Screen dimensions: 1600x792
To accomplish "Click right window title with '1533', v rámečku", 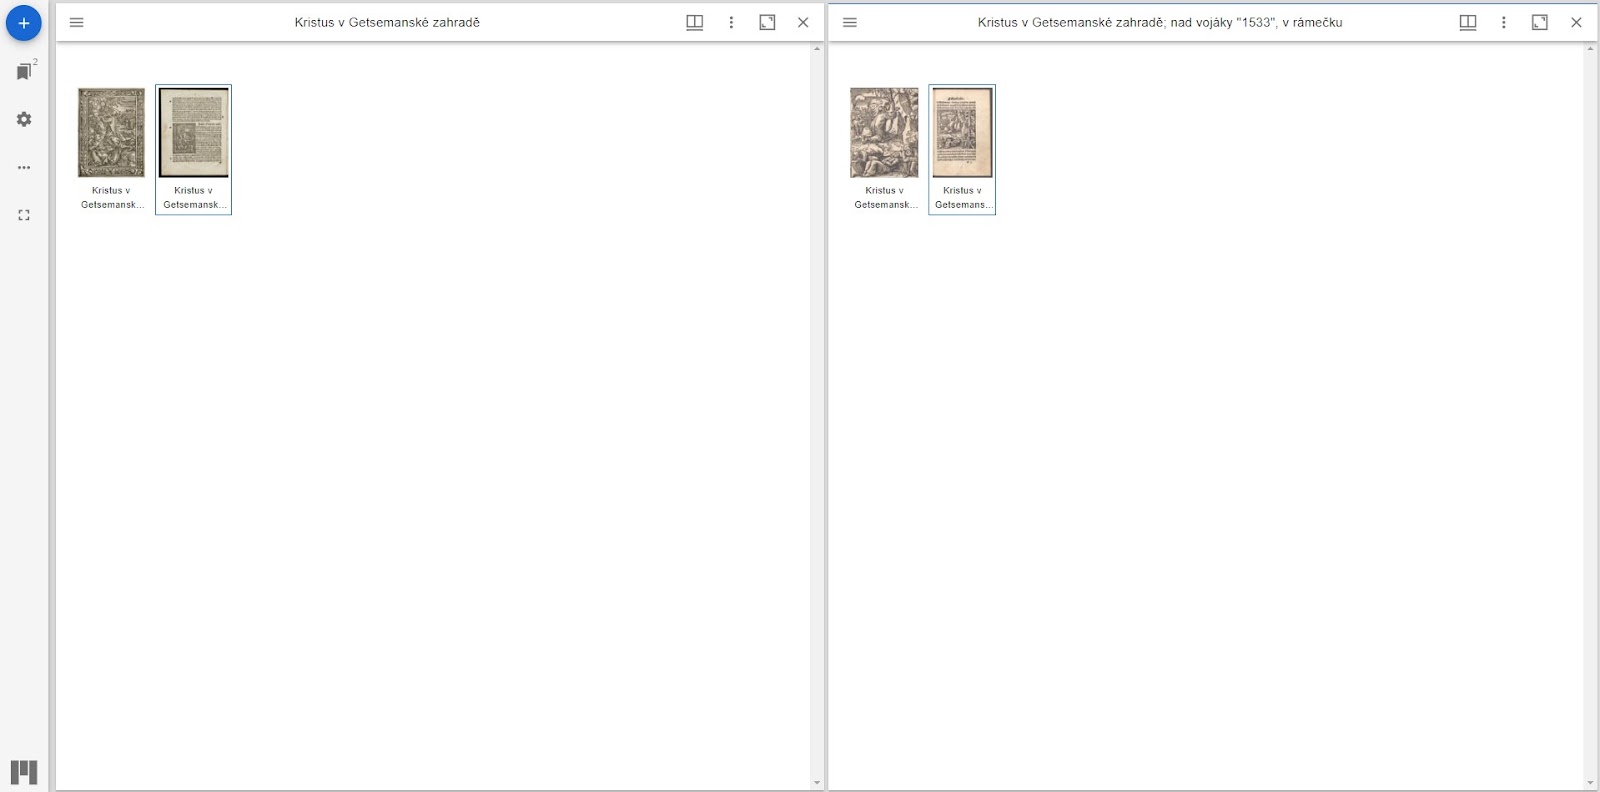I will coord(1160,22).
